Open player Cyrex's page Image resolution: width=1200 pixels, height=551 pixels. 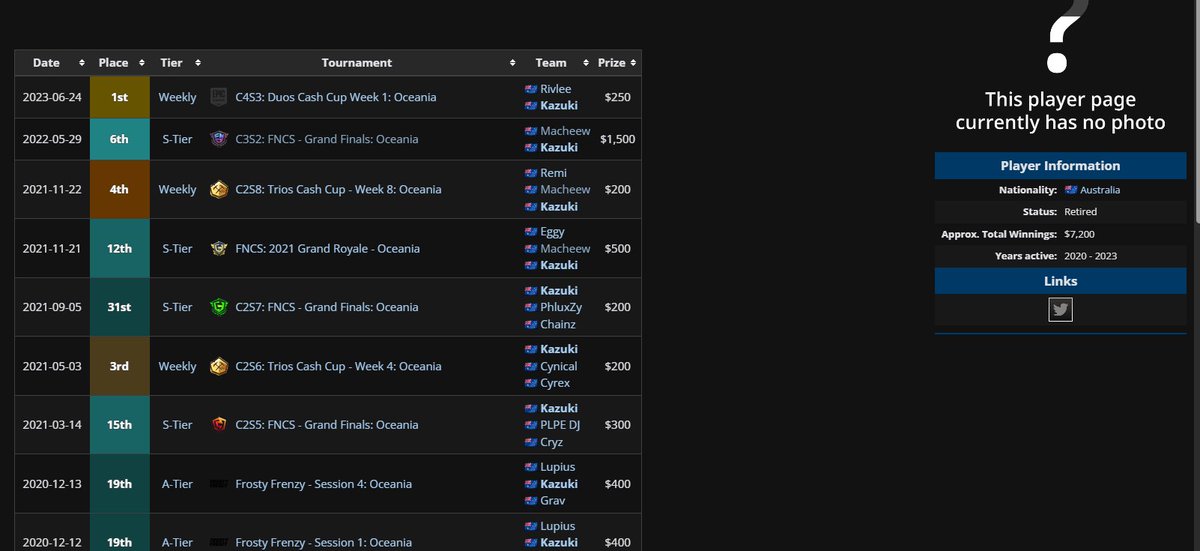[x=555, y=383]
